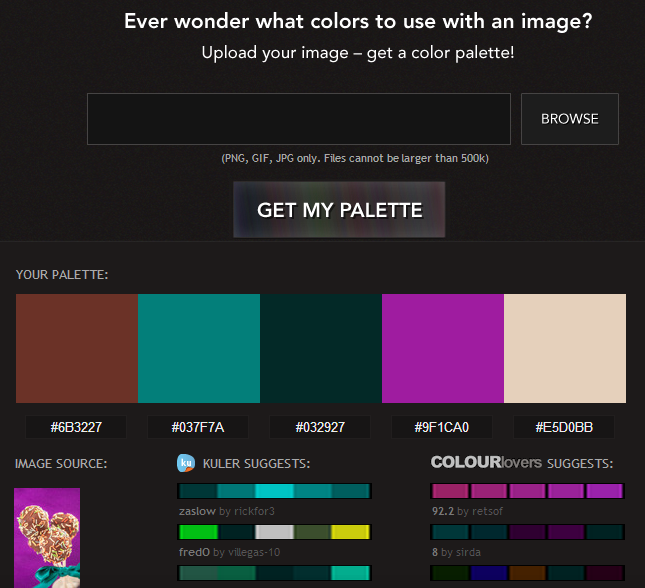Image resolution: width=645 pixels, height=588 pixels.
Task: Focus the image file path input field
Action: 299,119
